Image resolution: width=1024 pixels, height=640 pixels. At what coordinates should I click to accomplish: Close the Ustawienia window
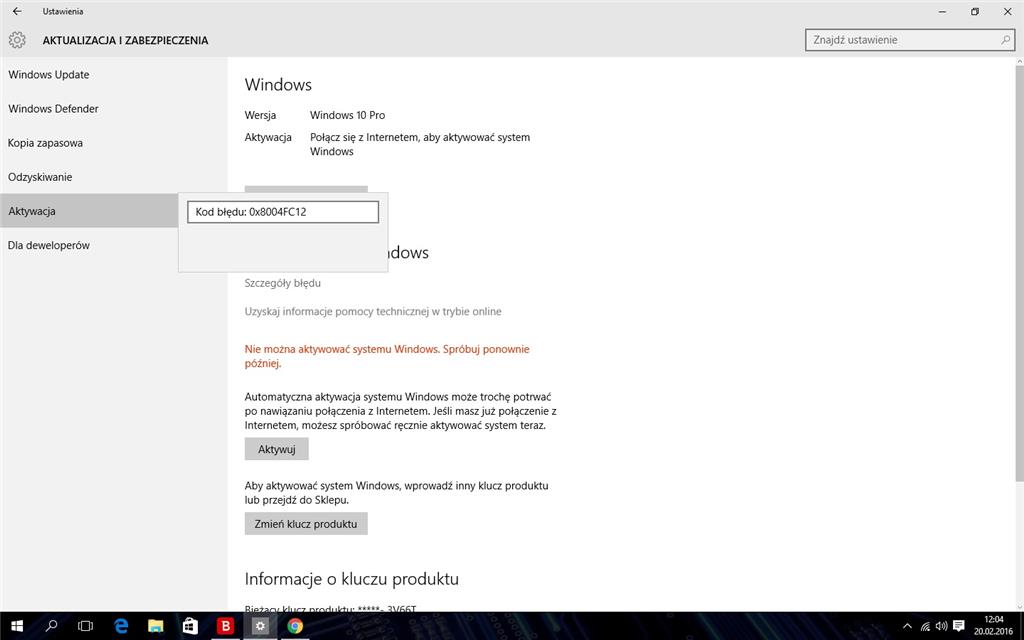pos(1007,12)
